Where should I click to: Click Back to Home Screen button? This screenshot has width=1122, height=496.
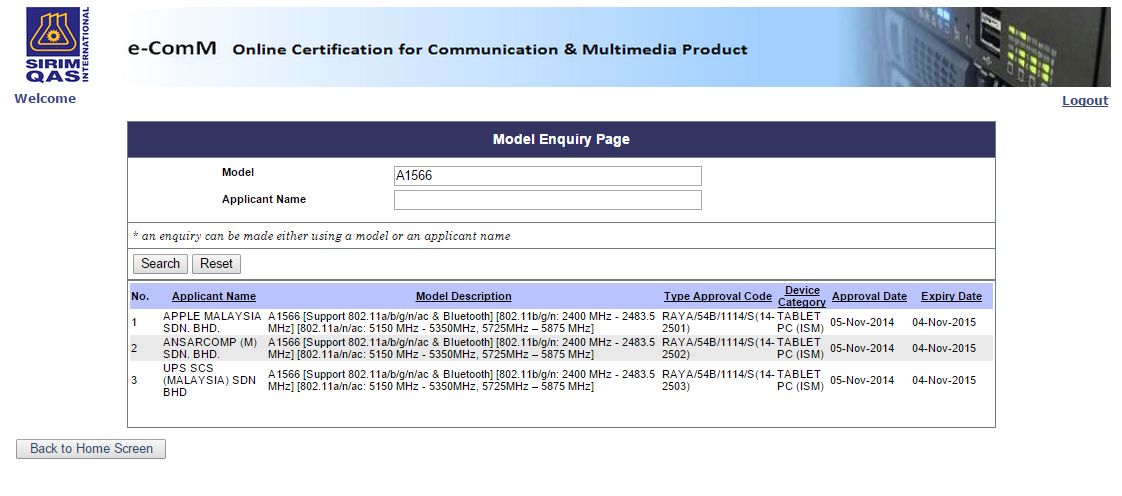click(x=91, y=449)
